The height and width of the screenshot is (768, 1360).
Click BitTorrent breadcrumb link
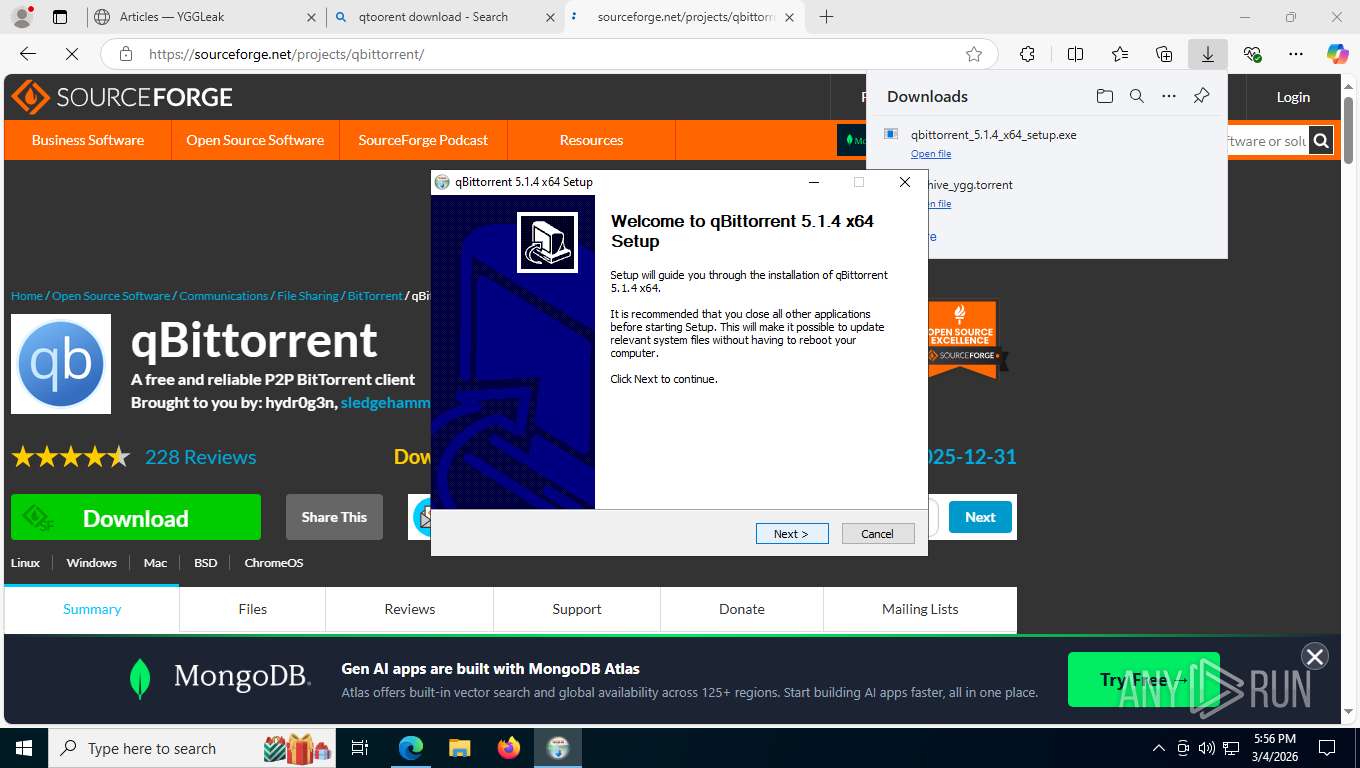[x=375, y=296]
